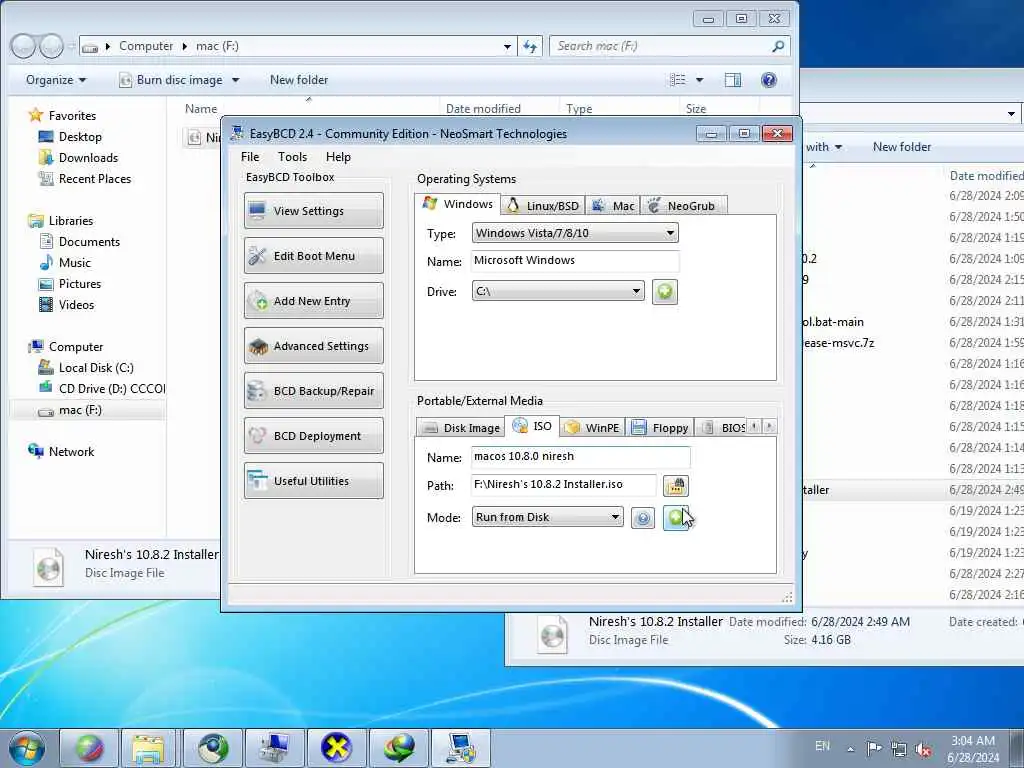The width and height of the screenshot is (1024, 768).
Task: Click the ISO path field
Action: click(564, 485)
